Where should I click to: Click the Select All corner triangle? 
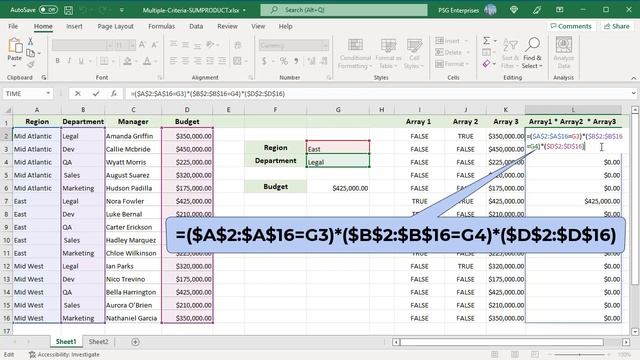point(7,110)
